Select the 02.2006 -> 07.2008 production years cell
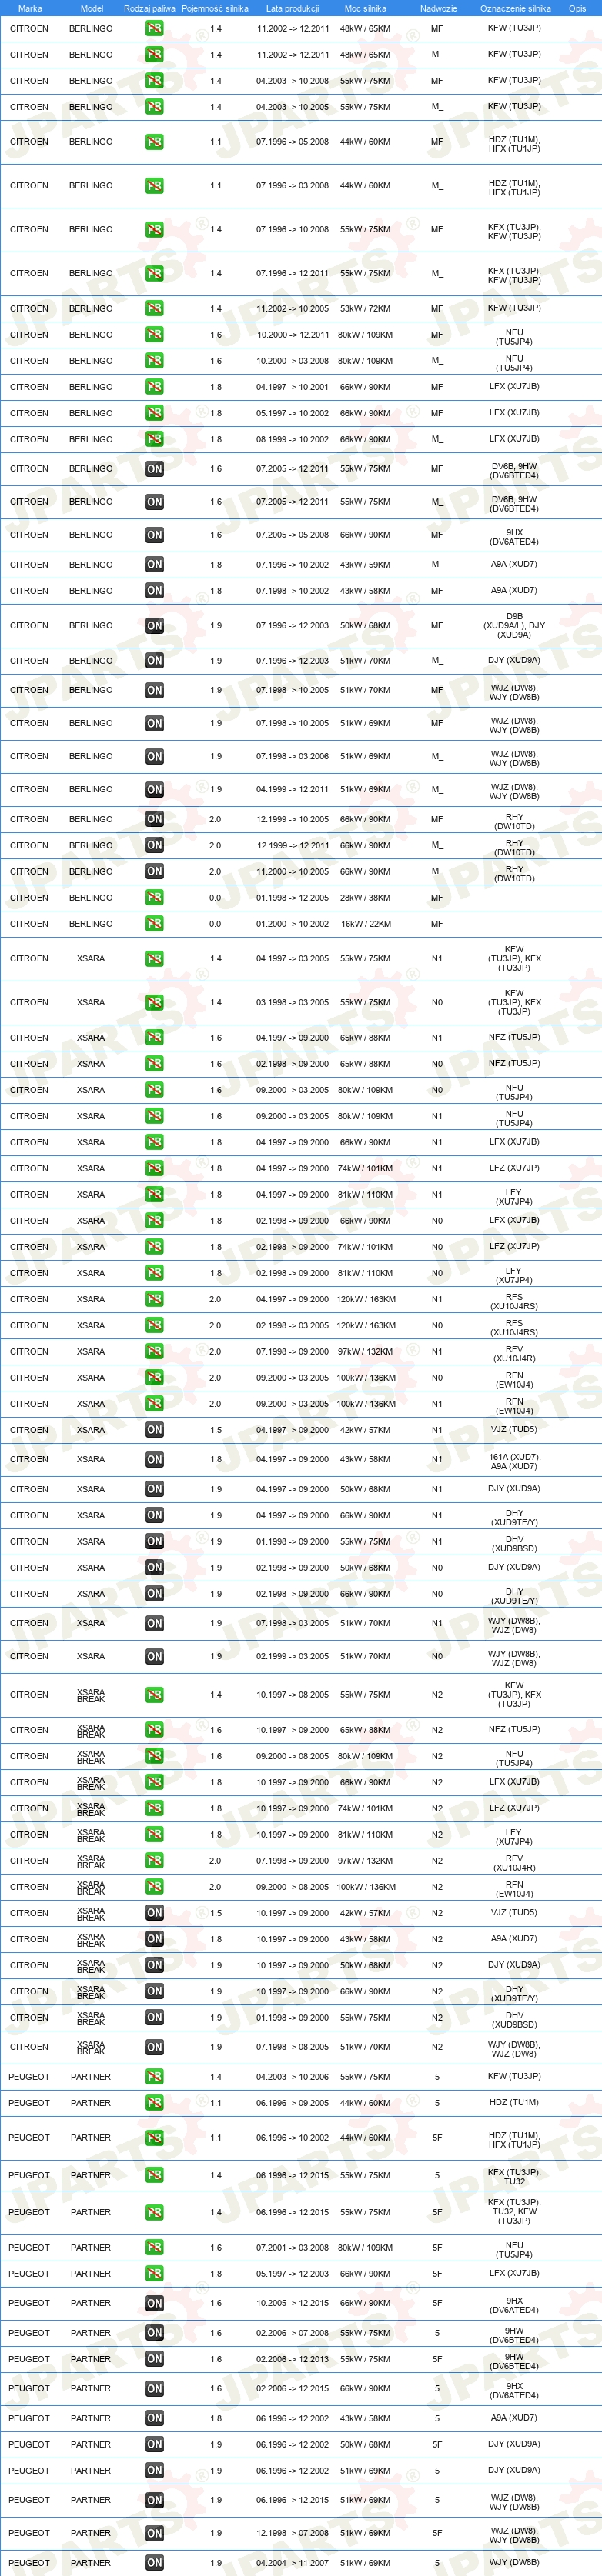Viewport: 602px width, 2576px height. tap(292, 2333)
